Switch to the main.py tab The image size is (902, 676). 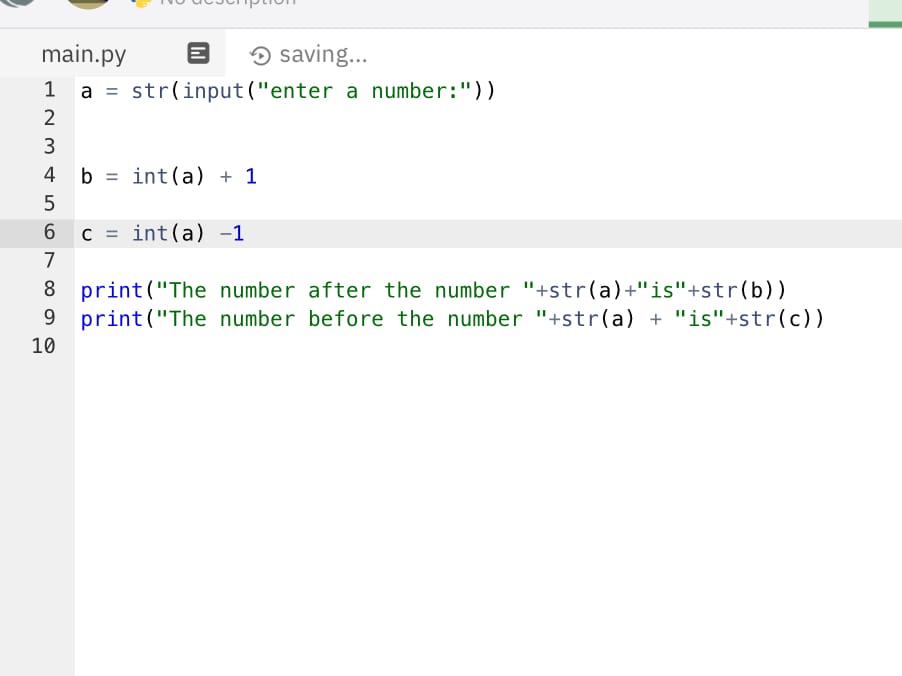pos(83,54)
